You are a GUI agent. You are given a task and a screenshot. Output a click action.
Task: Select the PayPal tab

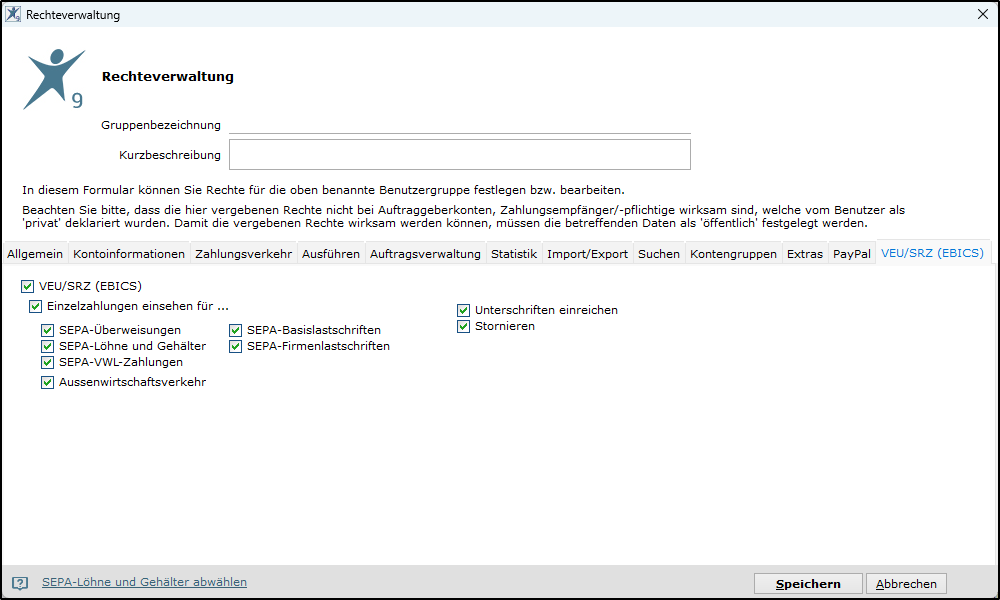tap(852, 254)
